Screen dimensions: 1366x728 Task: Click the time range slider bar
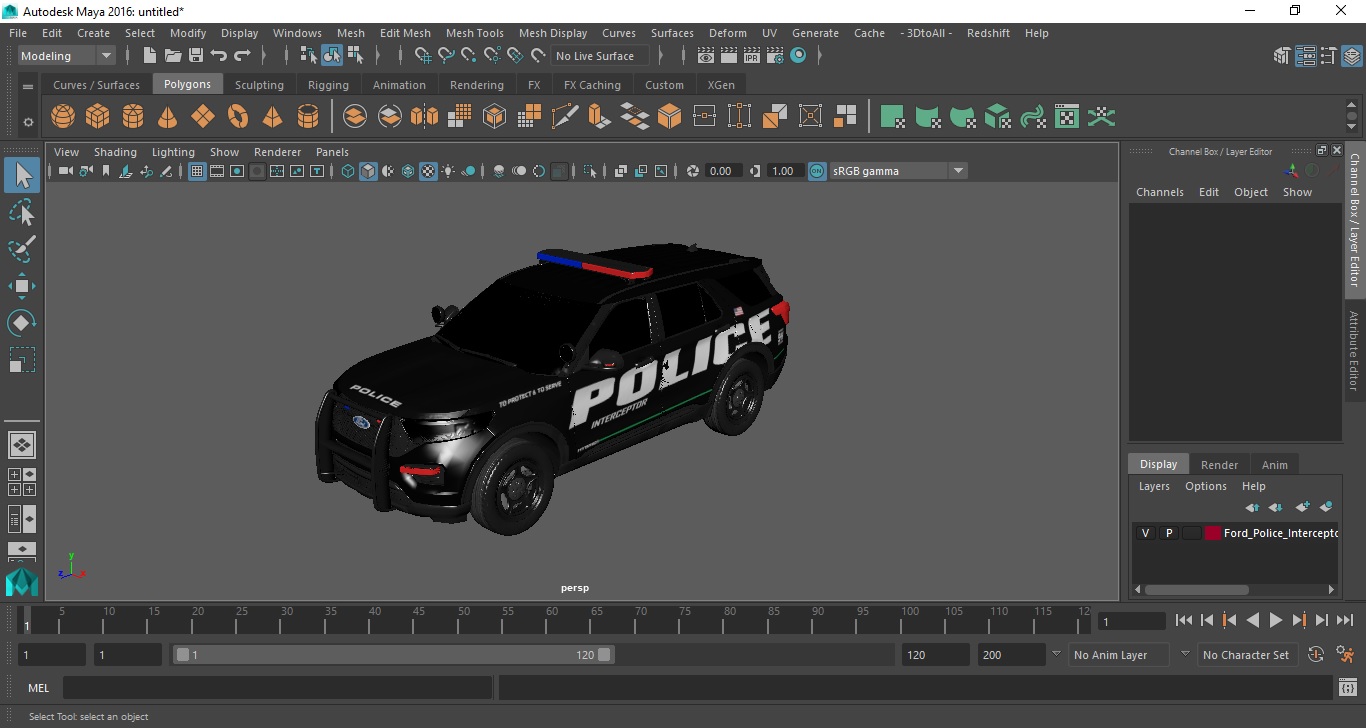click(393, 655)
